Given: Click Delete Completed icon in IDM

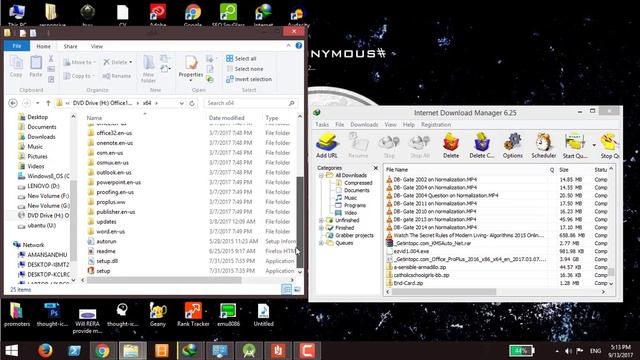Looking at the screenshot, I should click(x=482, y=146).
